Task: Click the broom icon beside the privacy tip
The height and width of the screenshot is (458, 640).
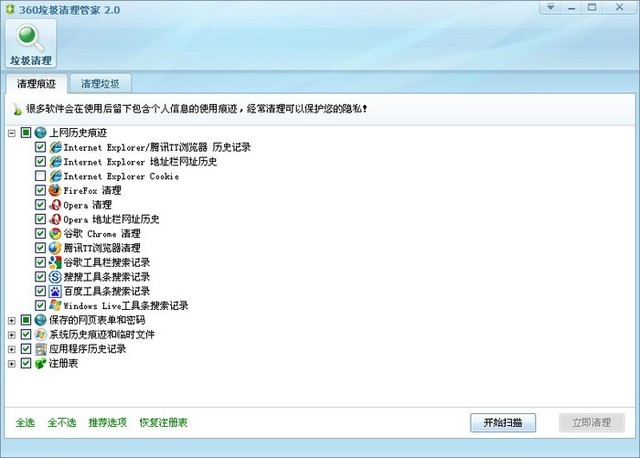Action: tap(17, 109)
